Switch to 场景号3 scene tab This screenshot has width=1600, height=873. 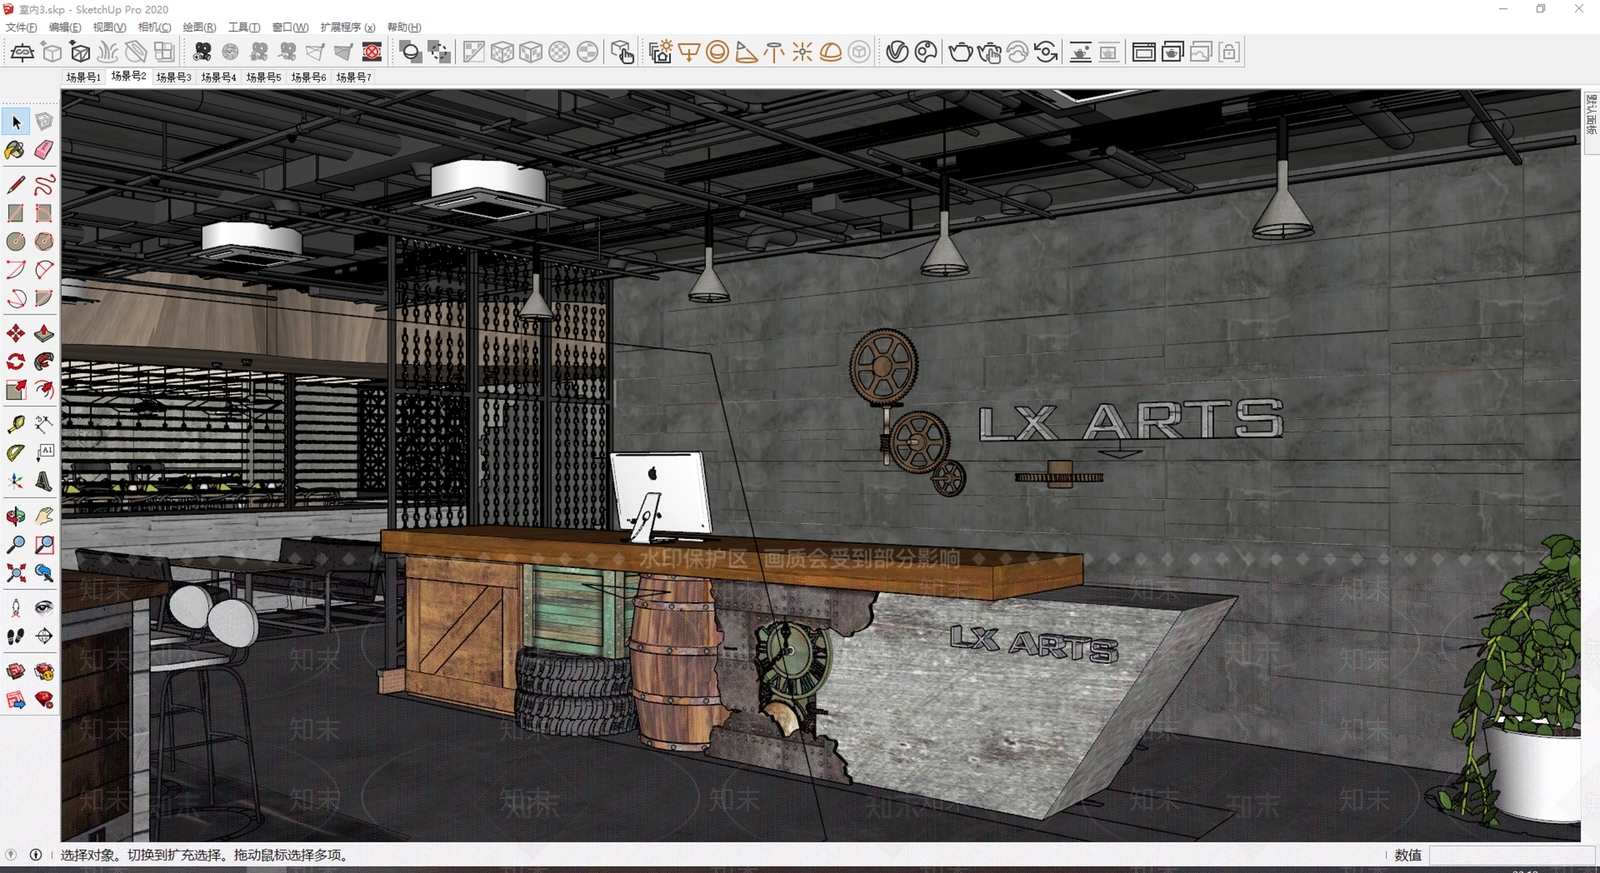[x=173, y=77]
